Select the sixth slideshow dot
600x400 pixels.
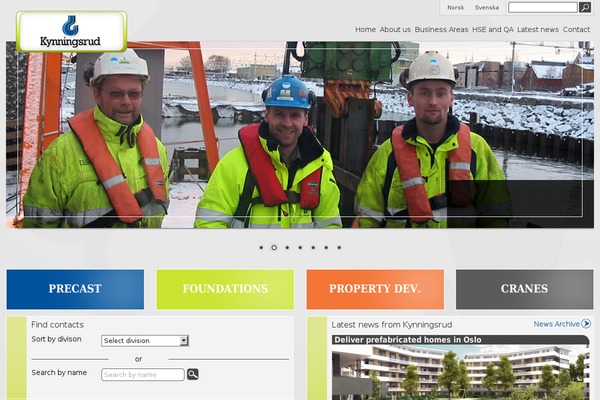pos(326,248)
